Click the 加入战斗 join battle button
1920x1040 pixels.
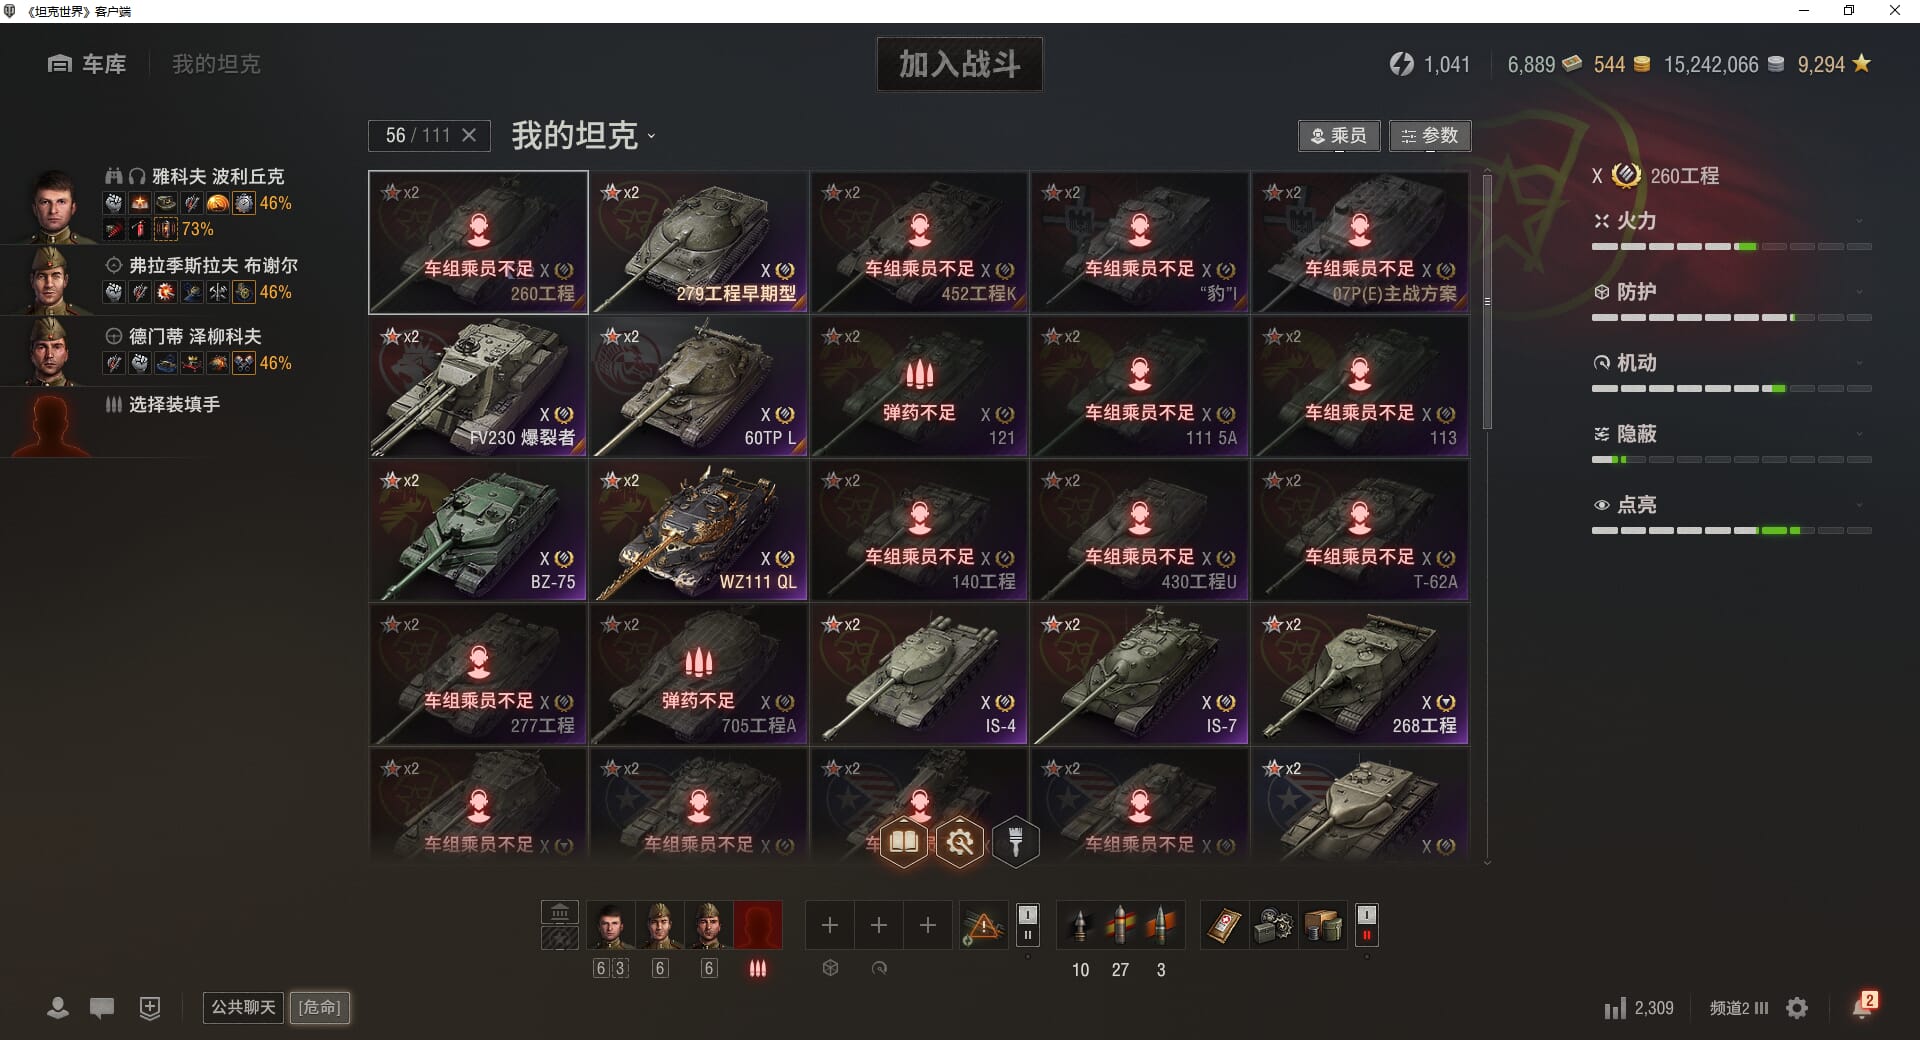959,64
